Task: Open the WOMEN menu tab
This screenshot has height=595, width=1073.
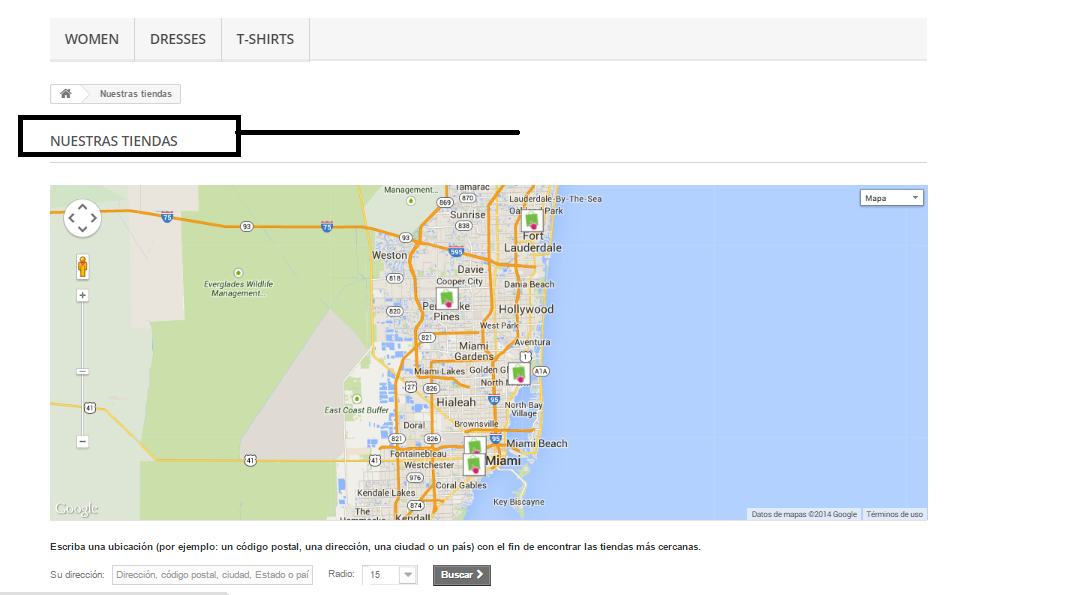Action: (x=92, y=40)
